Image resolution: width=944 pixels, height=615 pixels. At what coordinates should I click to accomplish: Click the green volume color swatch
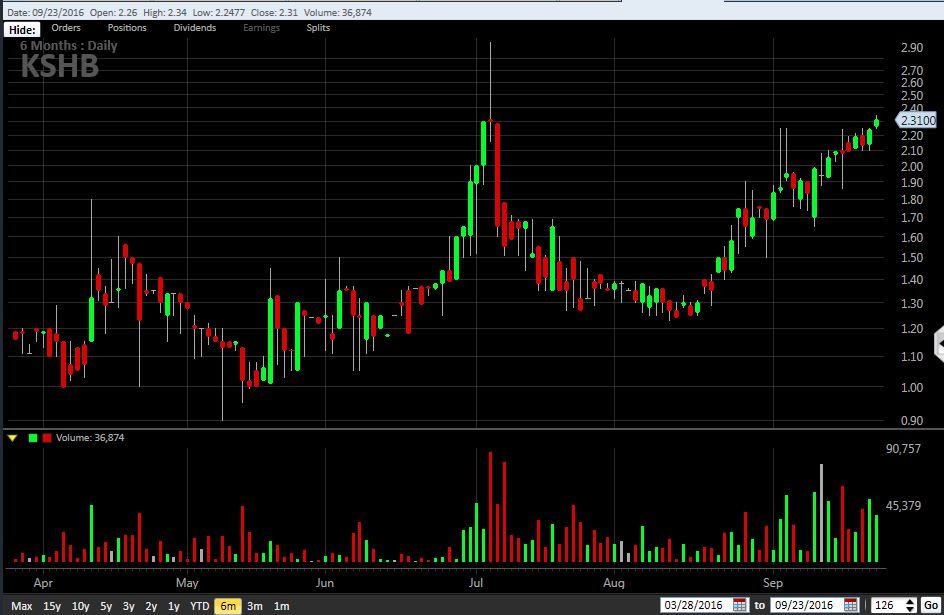(x=33, y=438)
